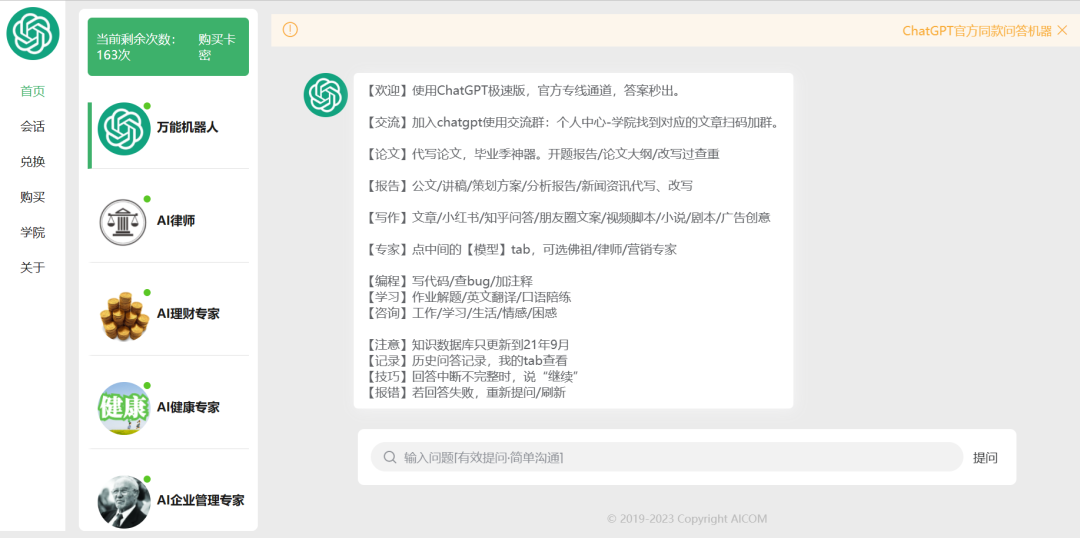
Task: Click the ChatGPT官方同款问答机器 notice text
Action: 977,30
